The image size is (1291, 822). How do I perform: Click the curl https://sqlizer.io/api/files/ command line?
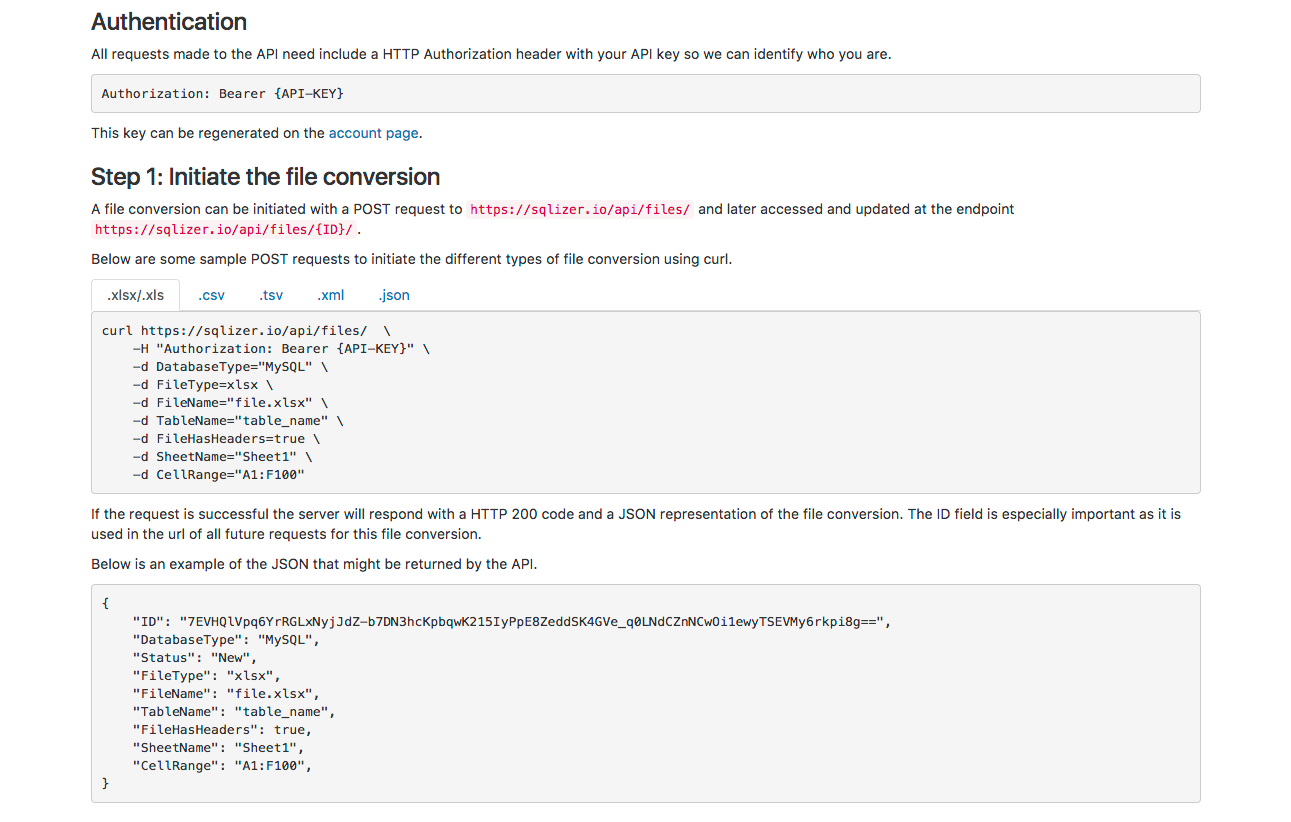(246, 331)
